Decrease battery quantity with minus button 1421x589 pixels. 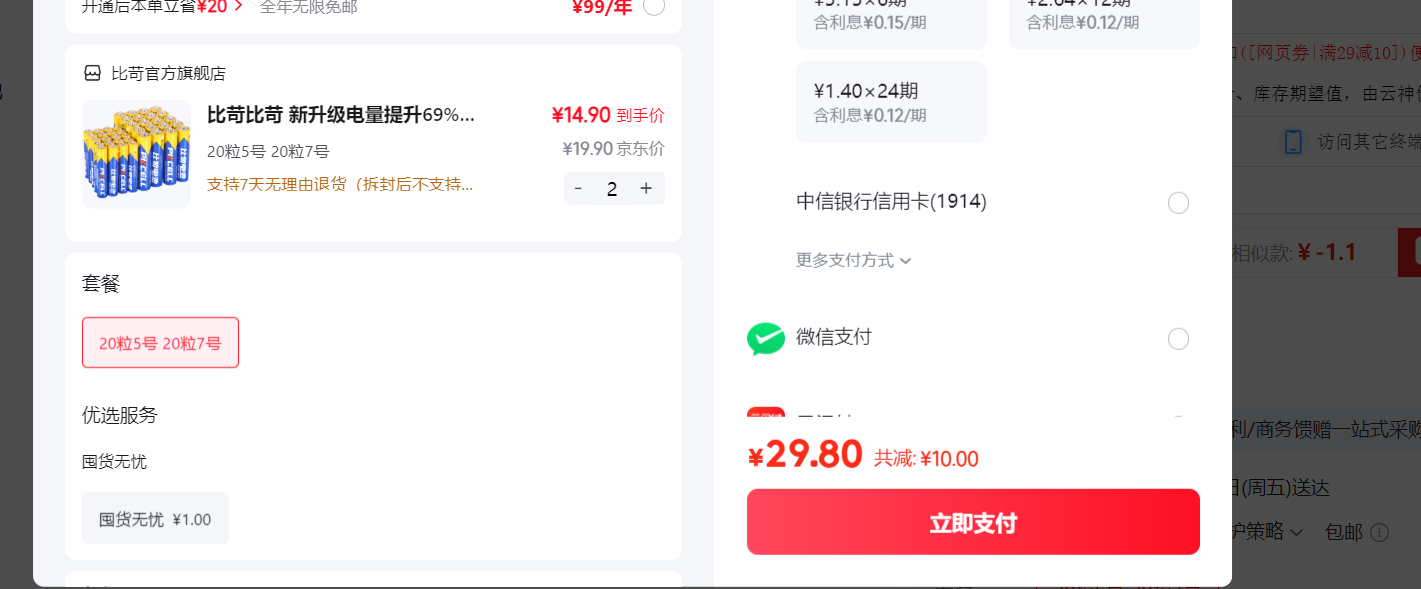point(578,188)
